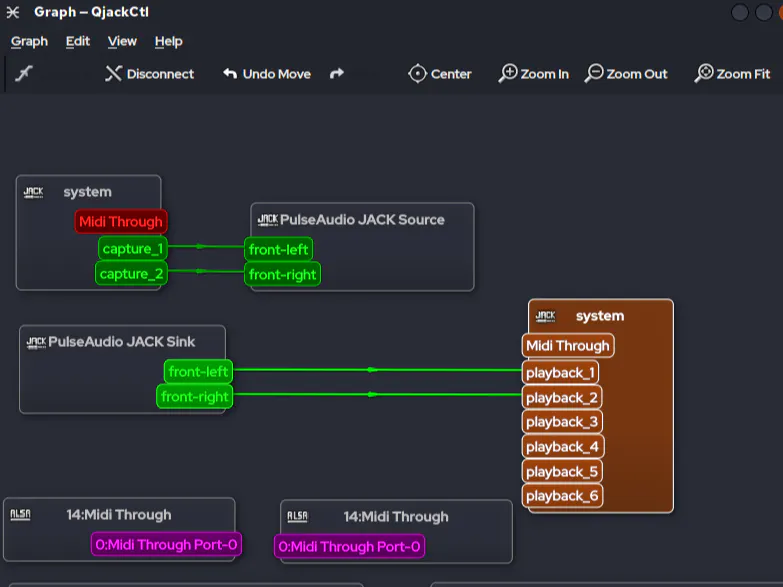783x587 pixels.
Task: Click the QjackCtl window icon in title bar
Action: click(x=13, y=12)
